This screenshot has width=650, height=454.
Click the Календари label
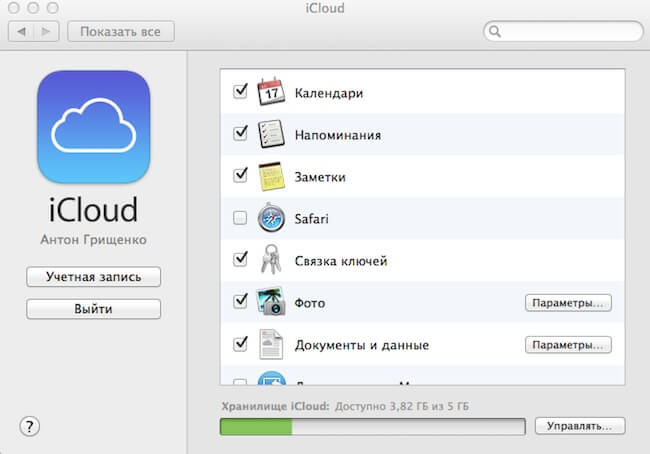[x=329, y=93]
